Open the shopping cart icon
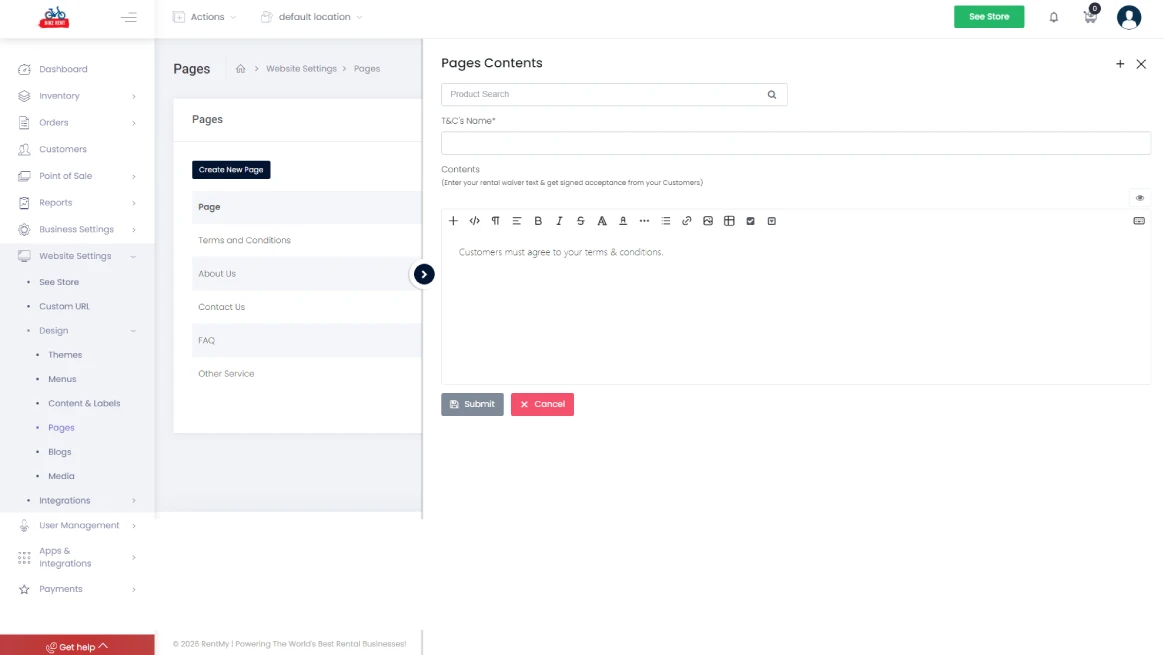The width and height of the screenshot is (1164, 655). point(1090,17)
